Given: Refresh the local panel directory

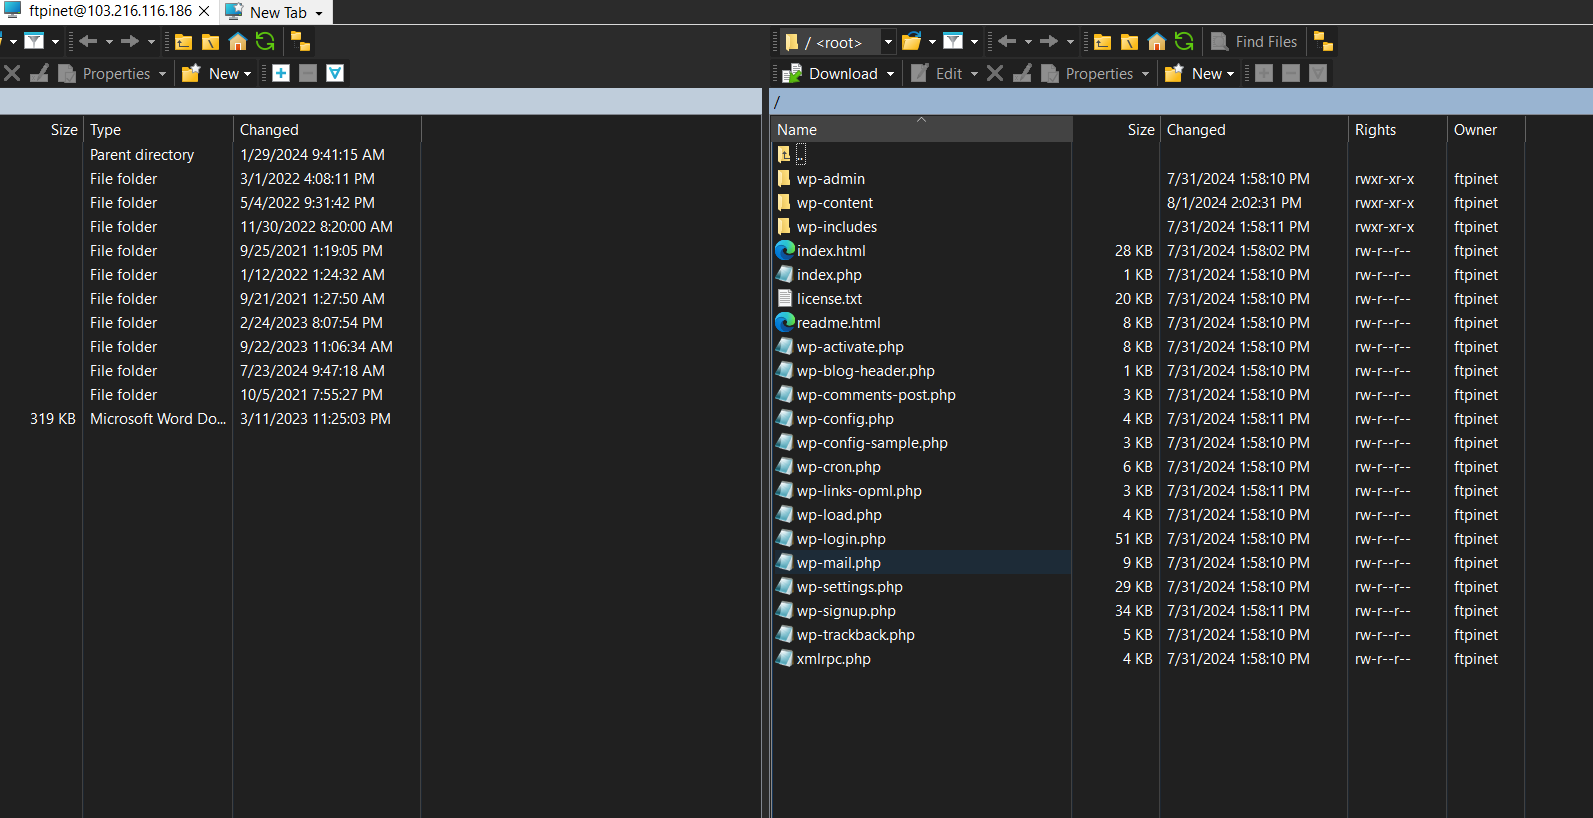Looking at the screenshot, I should click(x=265, y=42).
